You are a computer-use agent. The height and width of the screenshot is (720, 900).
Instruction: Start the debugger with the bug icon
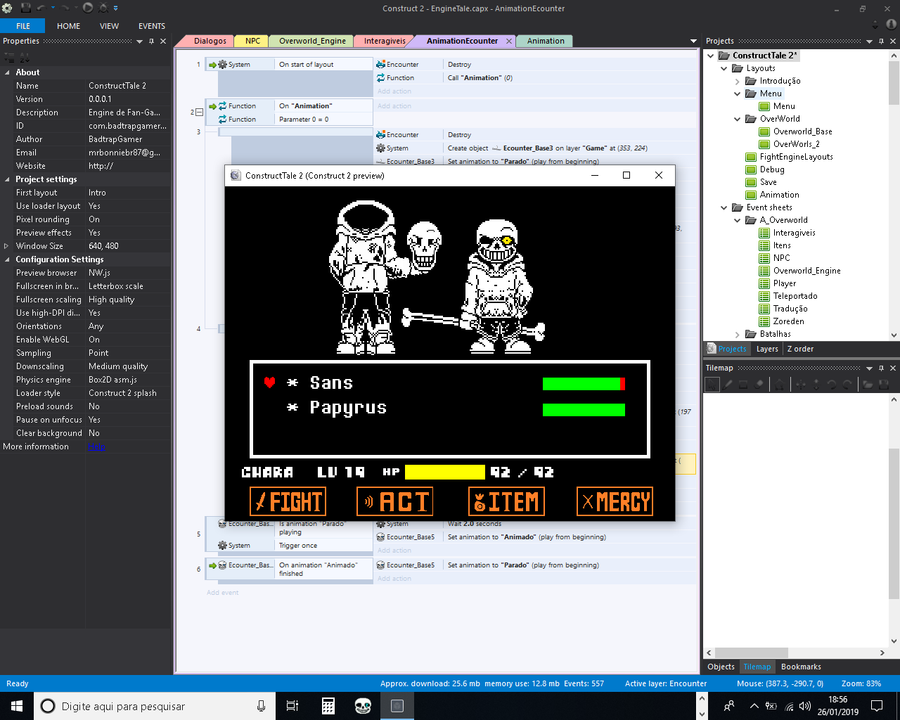tap(104, 8)
